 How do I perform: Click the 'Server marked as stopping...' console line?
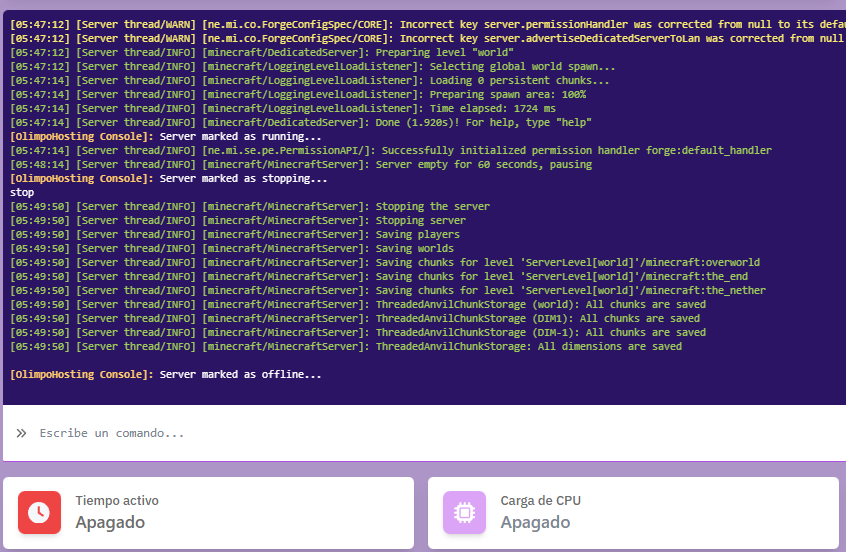[x=243, y=178]
